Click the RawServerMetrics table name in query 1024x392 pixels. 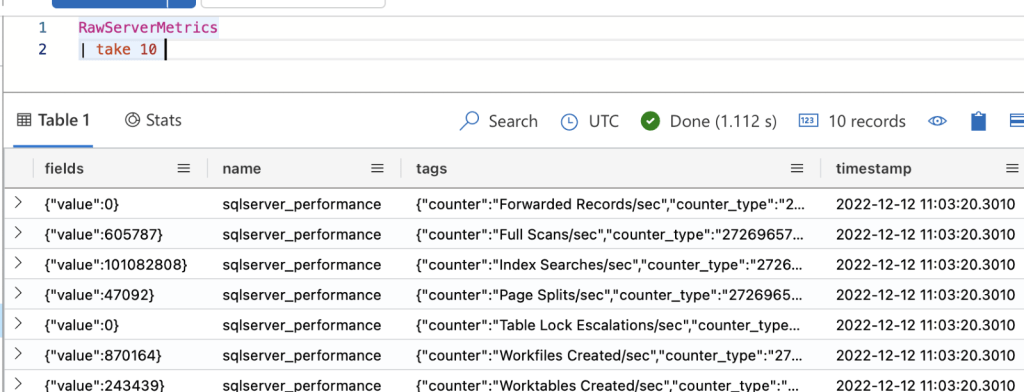tap(148, 28)
